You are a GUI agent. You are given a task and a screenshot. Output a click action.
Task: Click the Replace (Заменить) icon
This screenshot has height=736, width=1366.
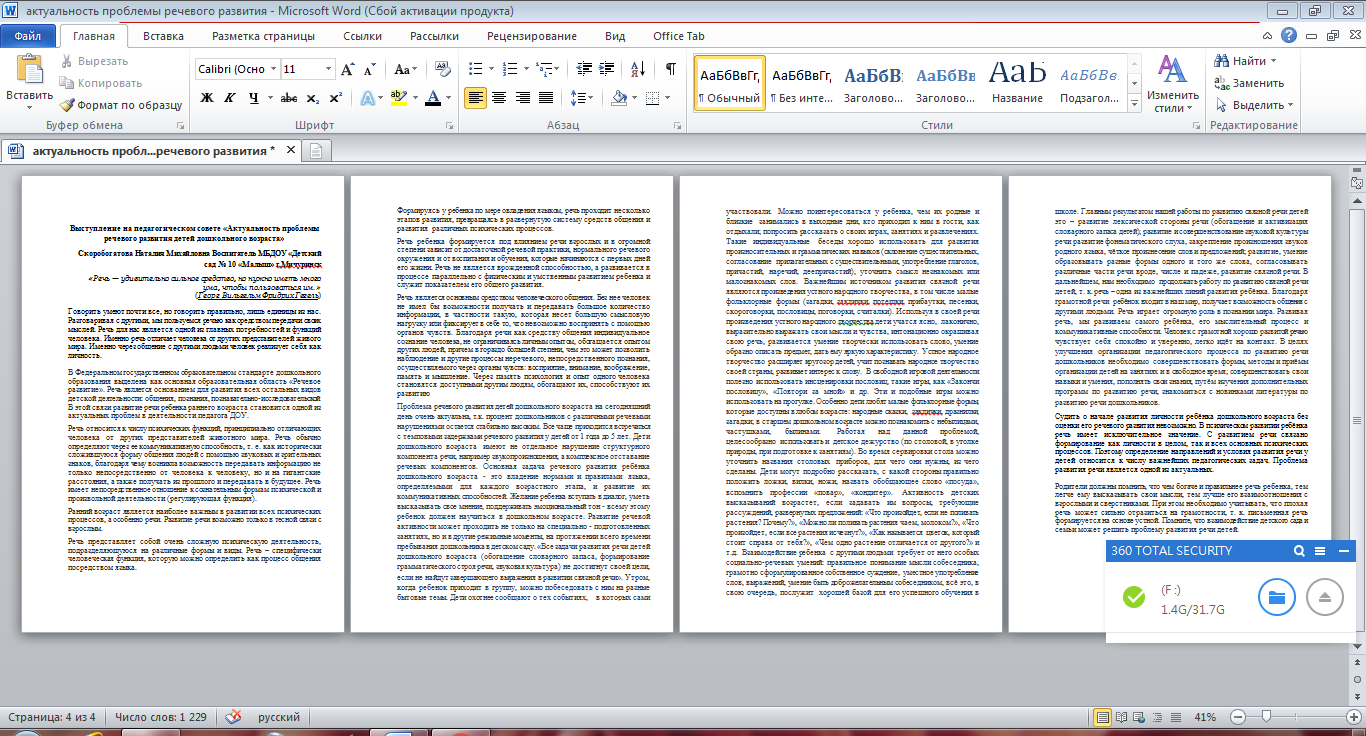point(1248,83)
